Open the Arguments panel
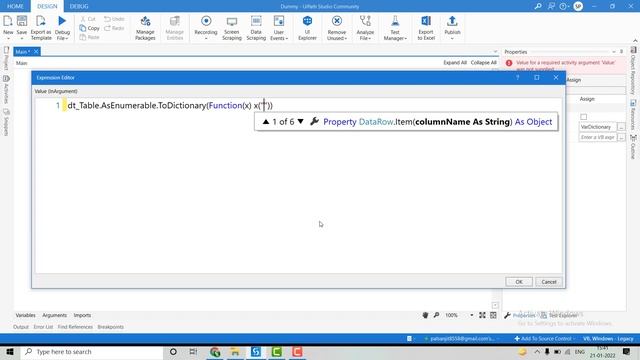Screen dimensions: 640x360 point(54,315)
